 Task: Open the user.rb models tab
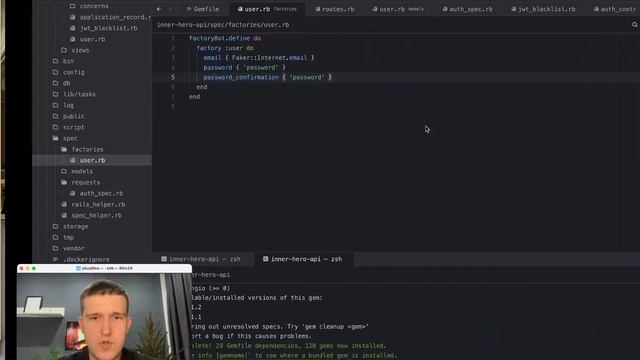[398, 9]
